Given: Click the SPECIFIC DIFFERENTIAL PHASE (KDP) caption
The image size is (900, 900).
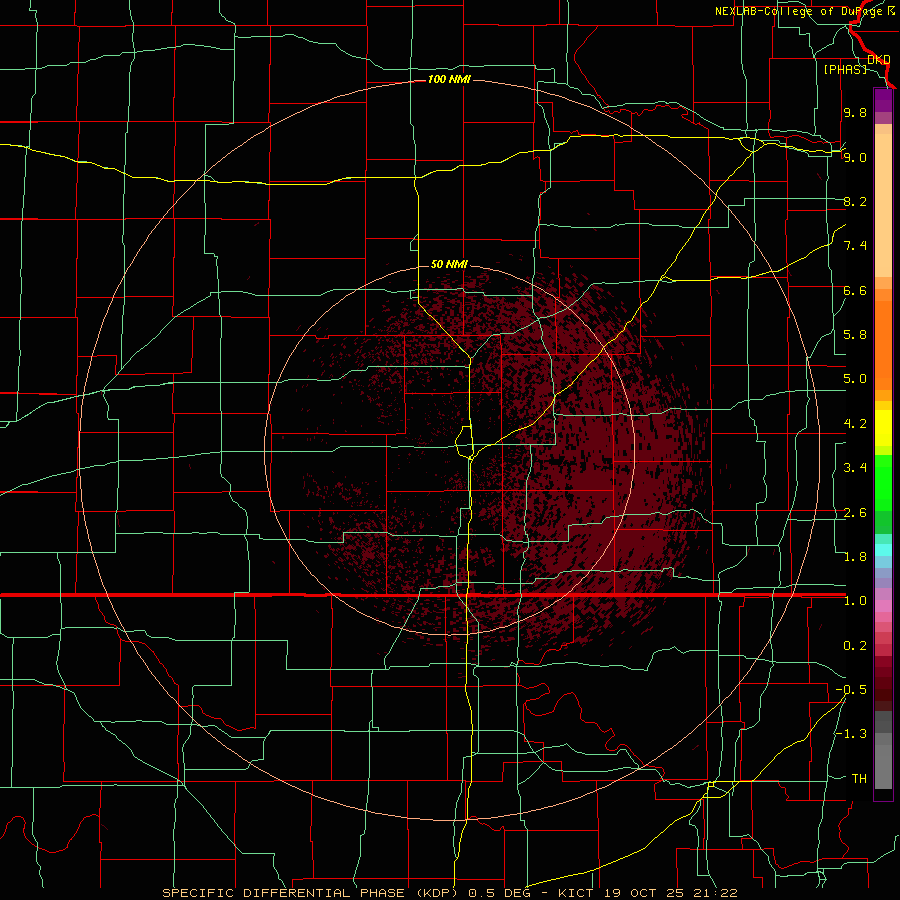Looking at the screenshot, I should [x=310, y=893].
